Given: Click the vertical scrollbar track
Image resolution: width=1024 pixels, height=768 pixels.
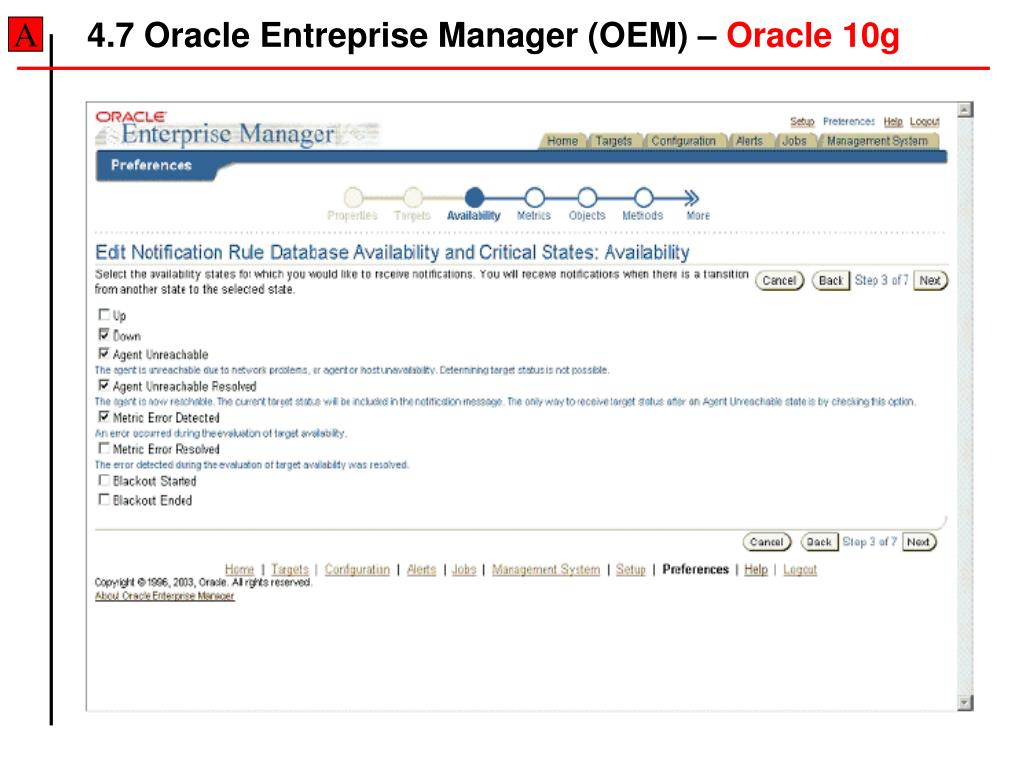Looking at the screenshot, I should pos(965,406).
